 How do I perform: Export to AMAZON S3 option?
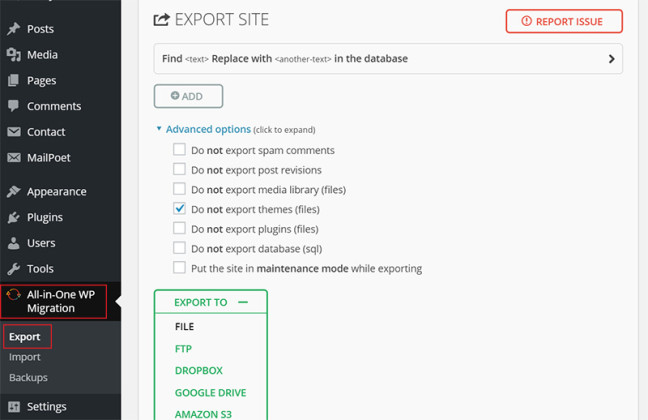click(x=203, y=414)
